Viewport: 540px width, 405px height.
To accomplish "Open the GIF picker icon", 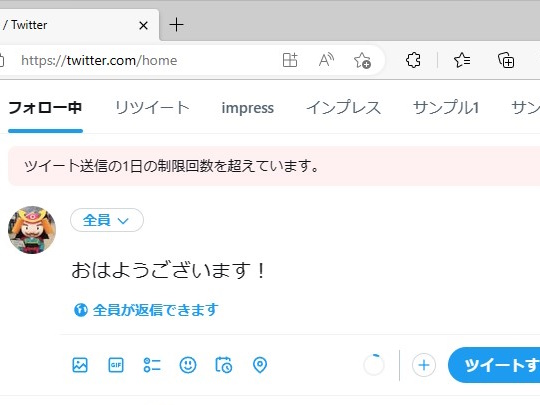I will pos(116,365).
